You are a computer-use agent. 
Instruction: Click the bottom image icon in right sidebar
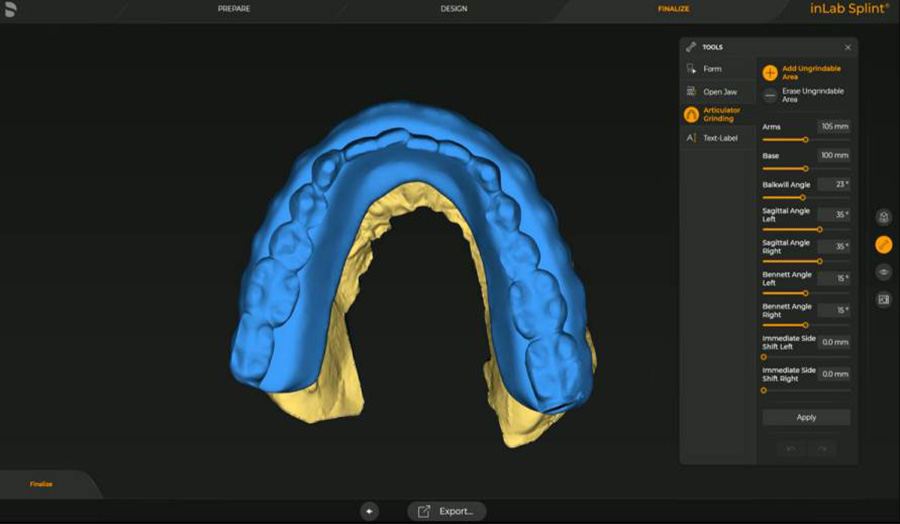point(883,299)
